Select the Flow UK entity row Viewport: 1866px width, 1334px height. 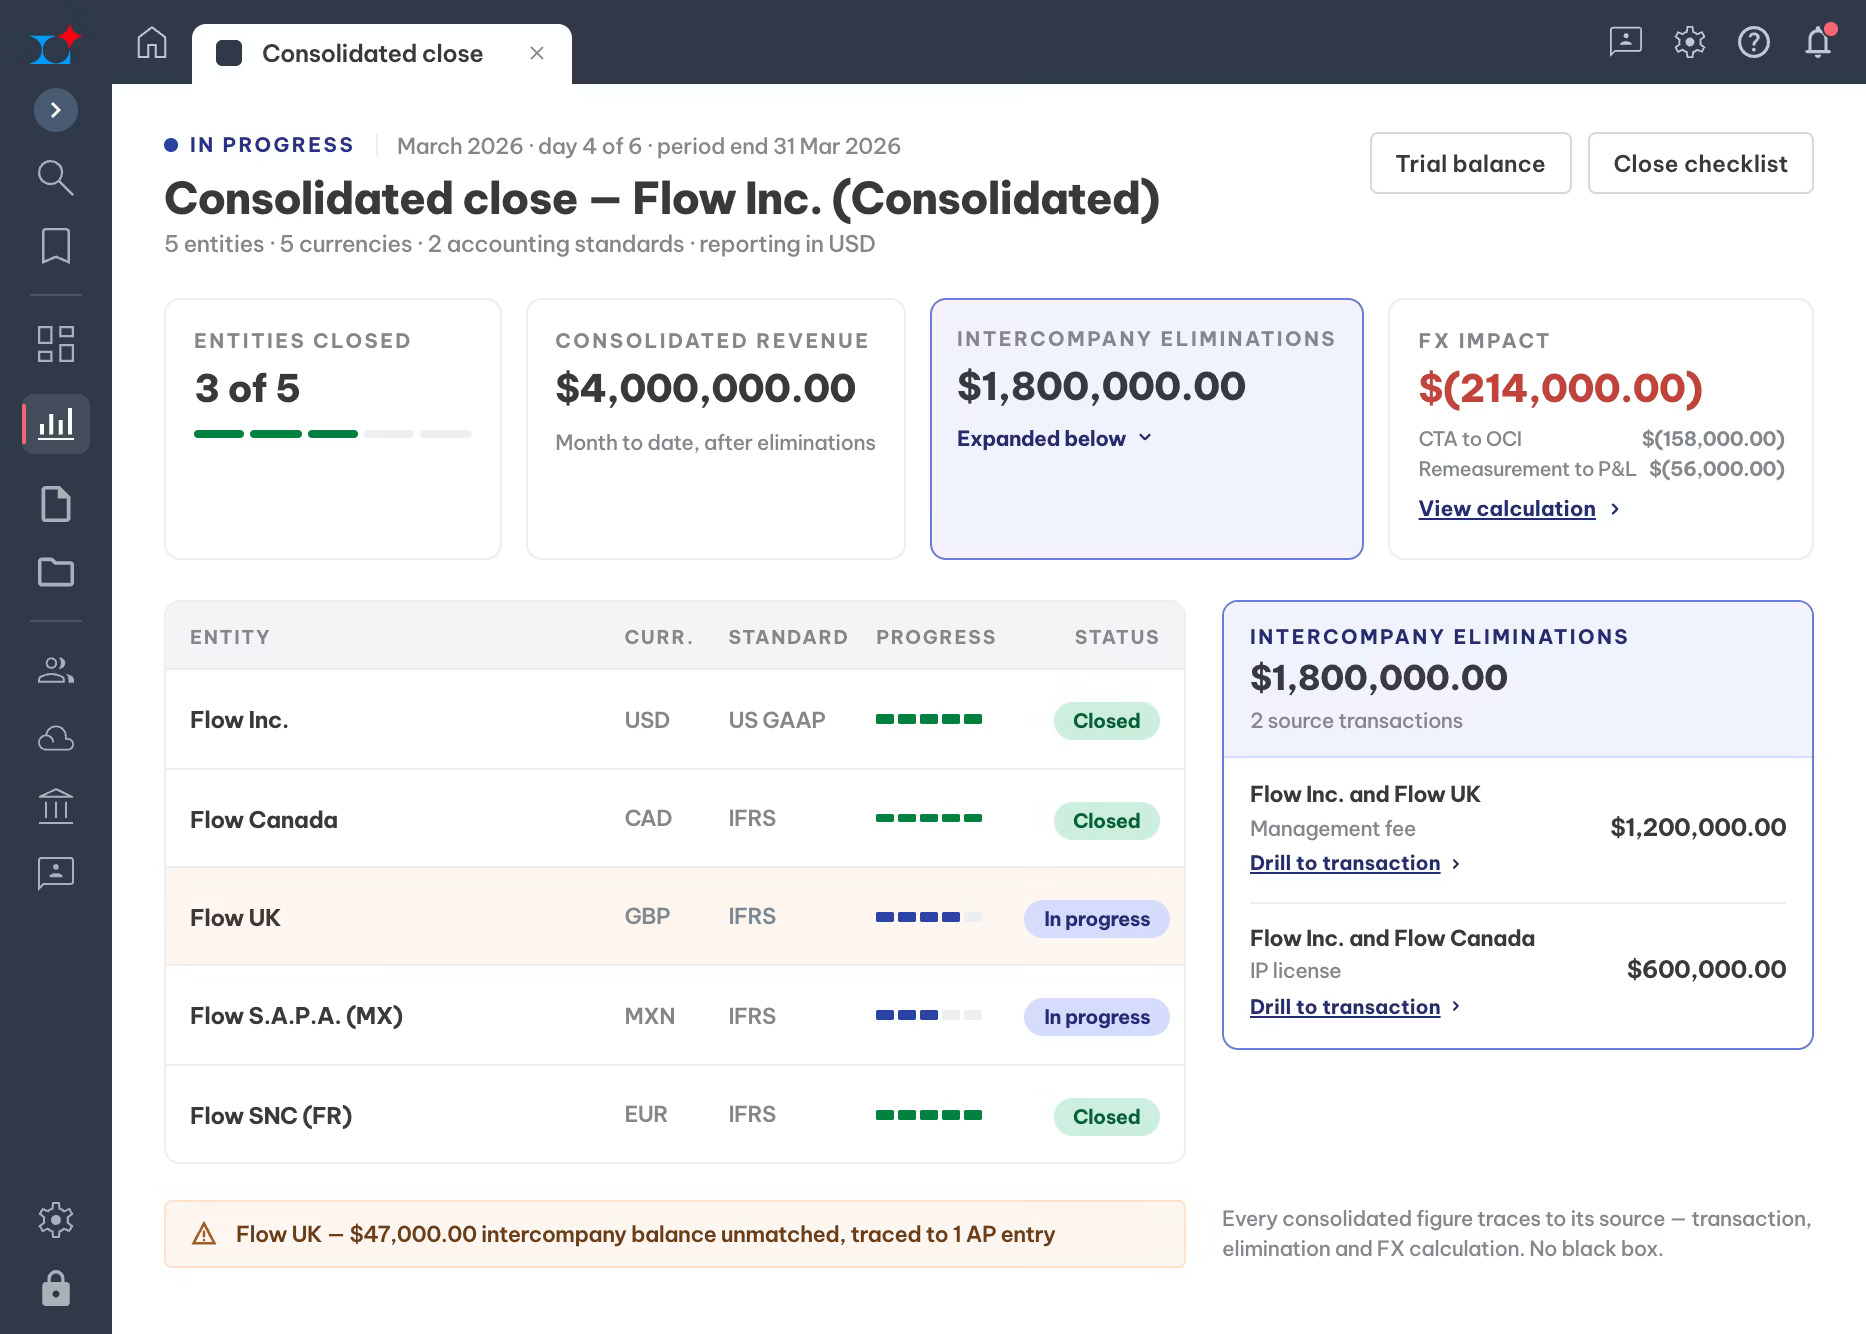pyautogui.click(x=675, y=917)
